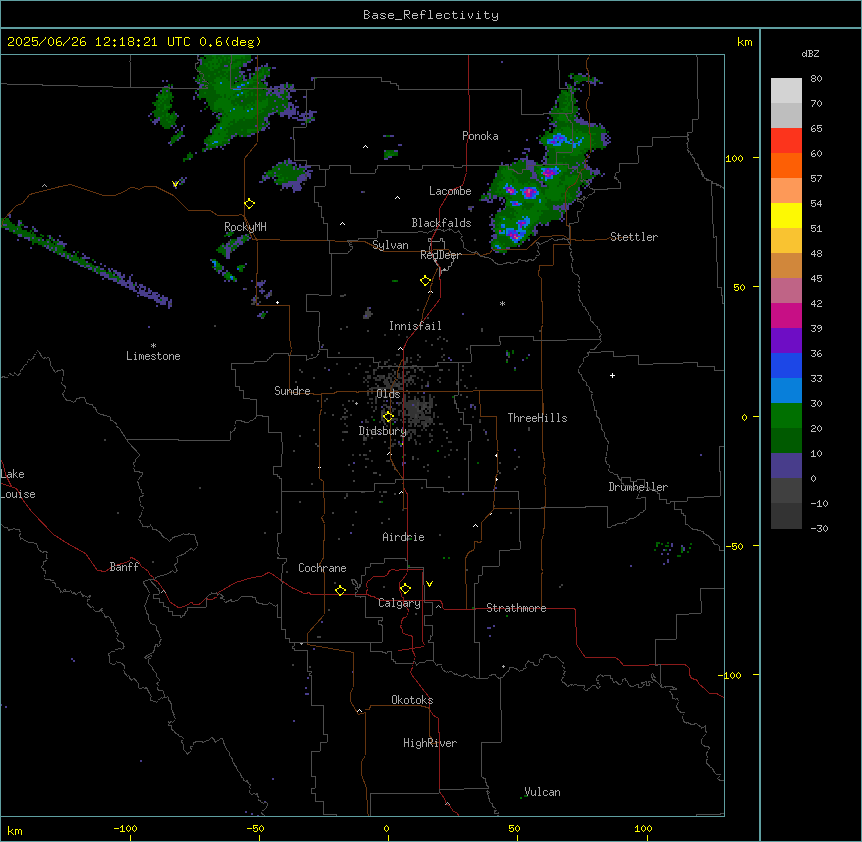Click the legend value 80 label

click(816, 79)
